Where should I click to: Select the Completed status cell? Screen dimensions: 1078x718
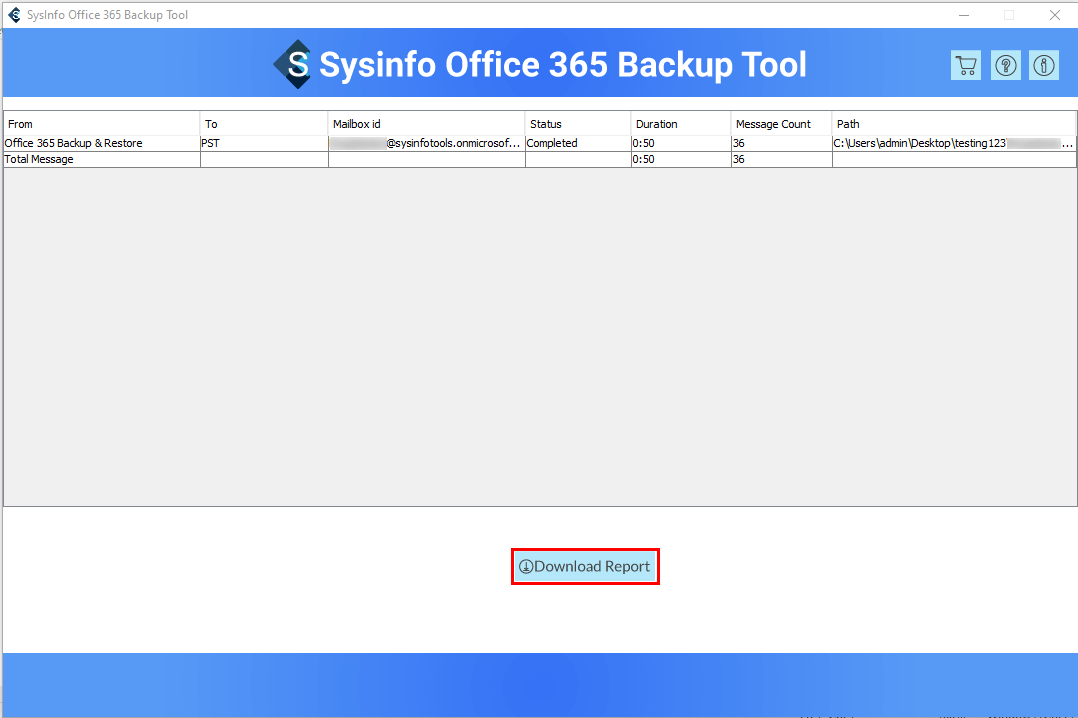(552, 143)
